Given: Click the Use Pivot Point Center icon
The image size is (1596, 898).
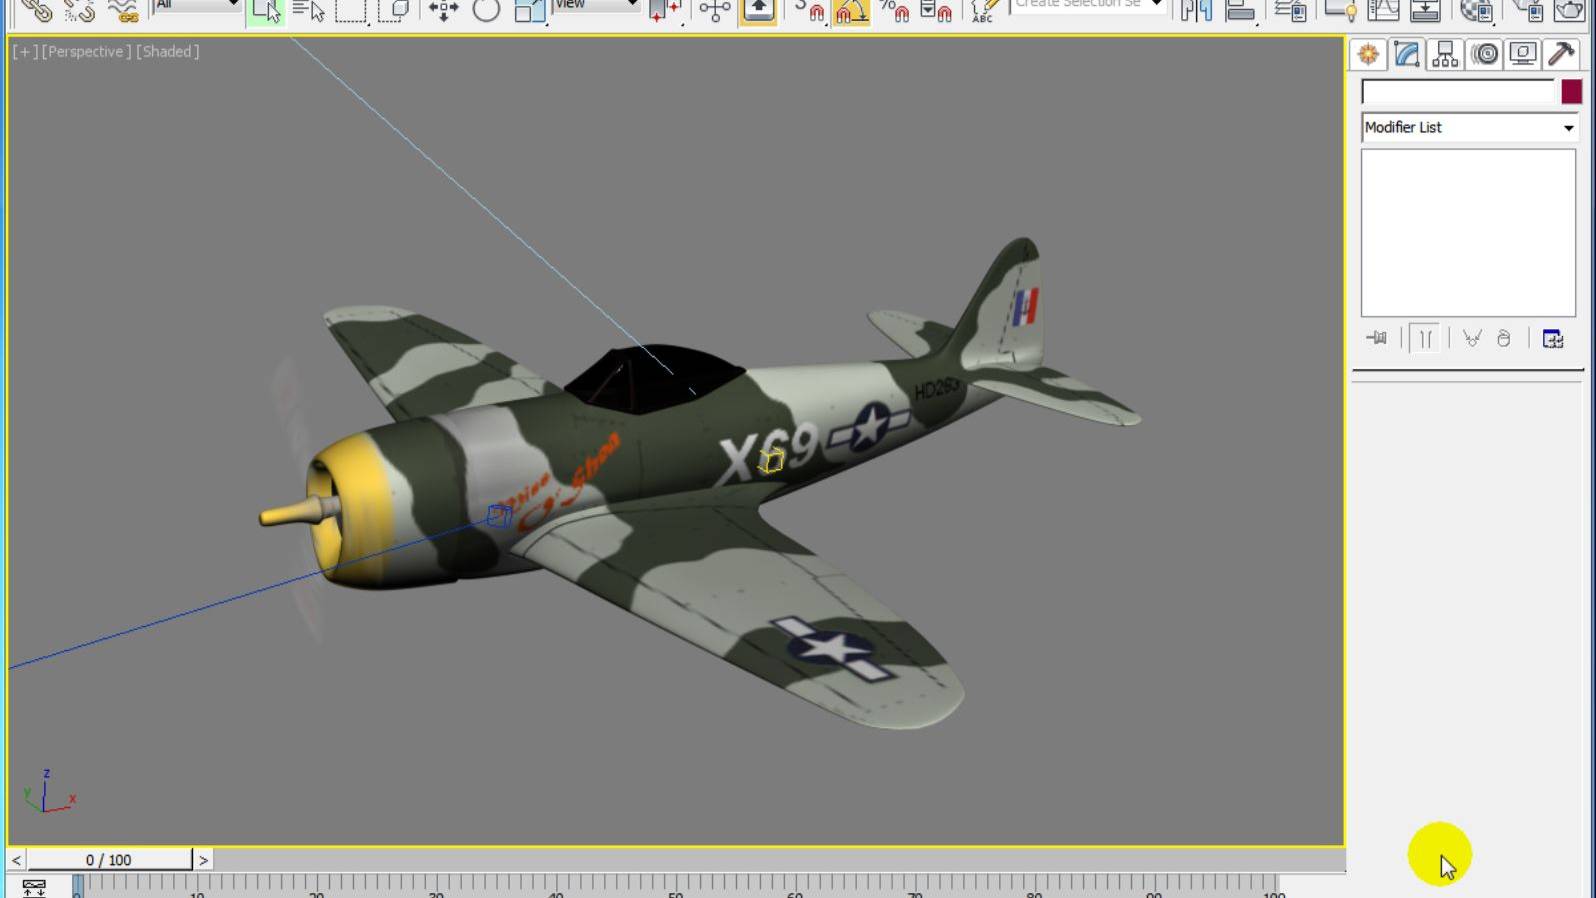Looking at the screenshot, I should pyautogui.click(x=665, y=10).
